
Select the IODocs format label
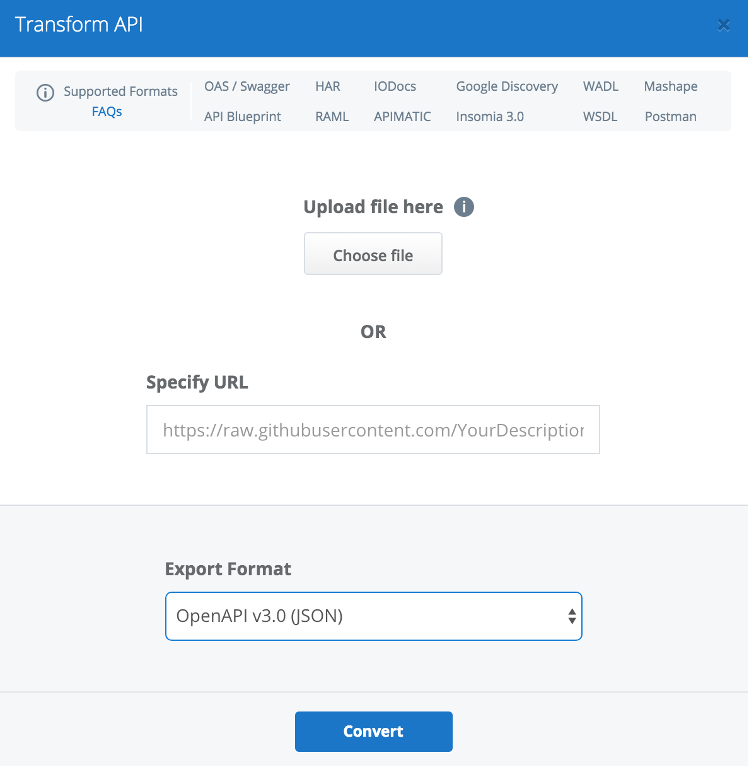[395, 87]
